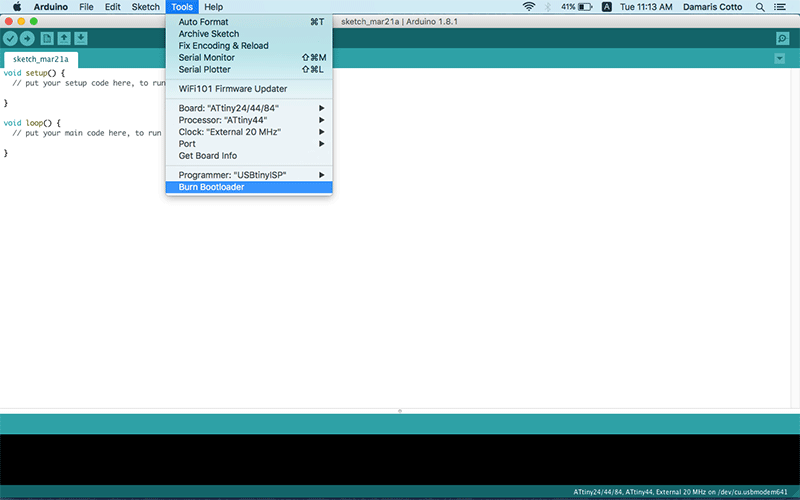Open the Arduino application menu

[51, 7]
